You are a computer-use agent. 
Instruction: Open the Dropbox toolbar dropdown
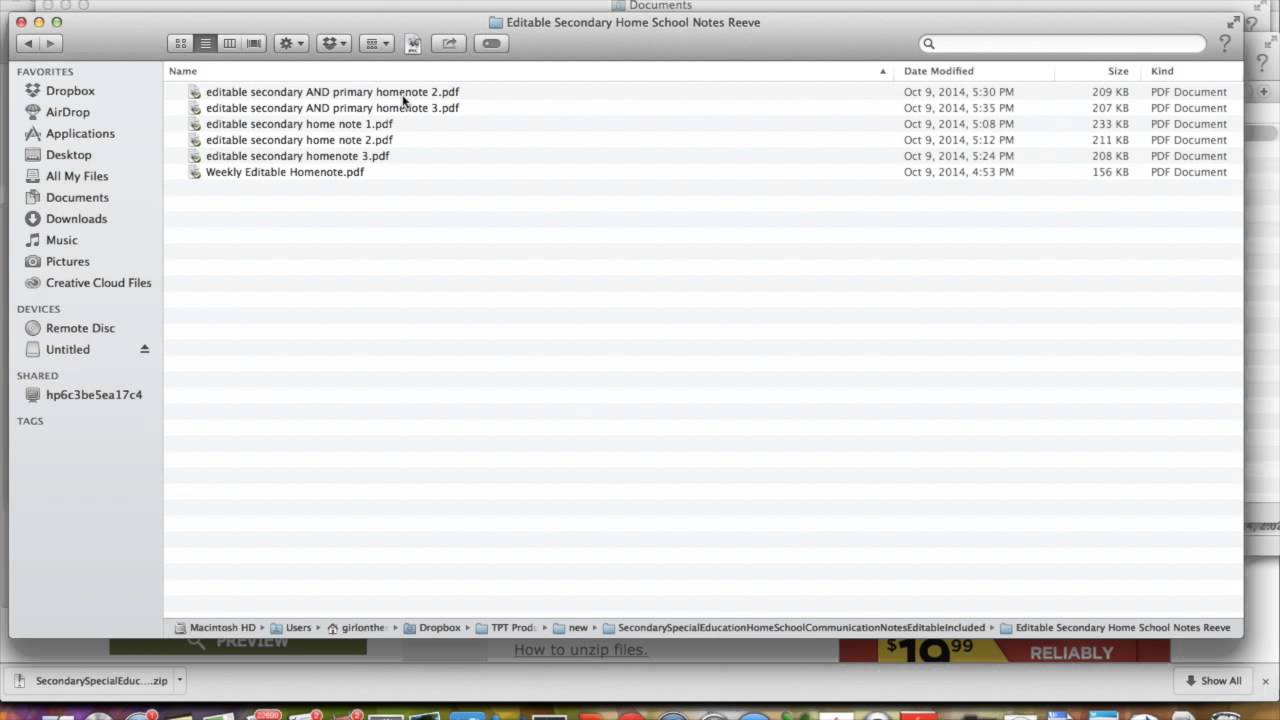[334, 43]
